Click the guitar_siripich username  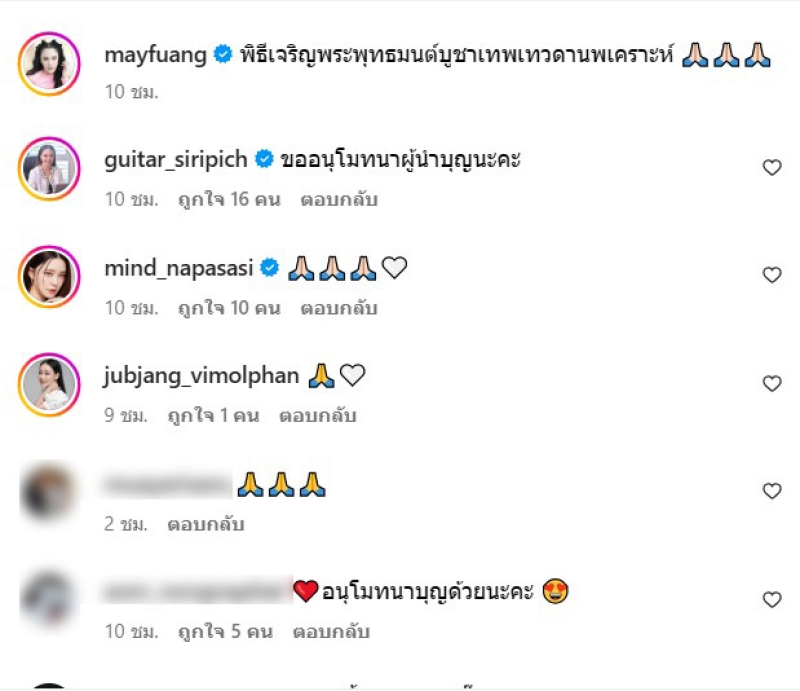pyautogui.click(x=176, y=160)
